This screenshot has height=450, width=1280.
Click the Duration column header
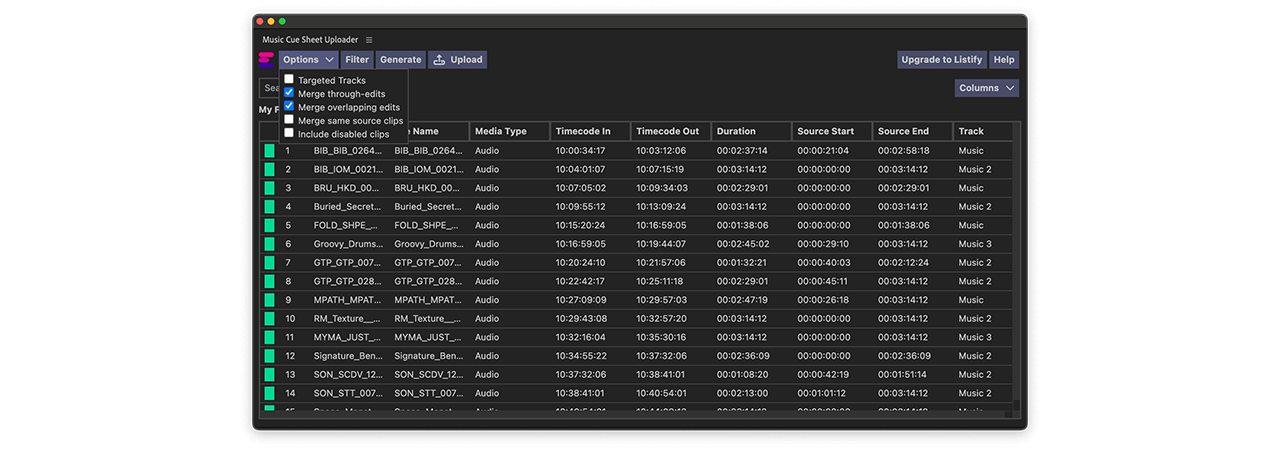736,131
